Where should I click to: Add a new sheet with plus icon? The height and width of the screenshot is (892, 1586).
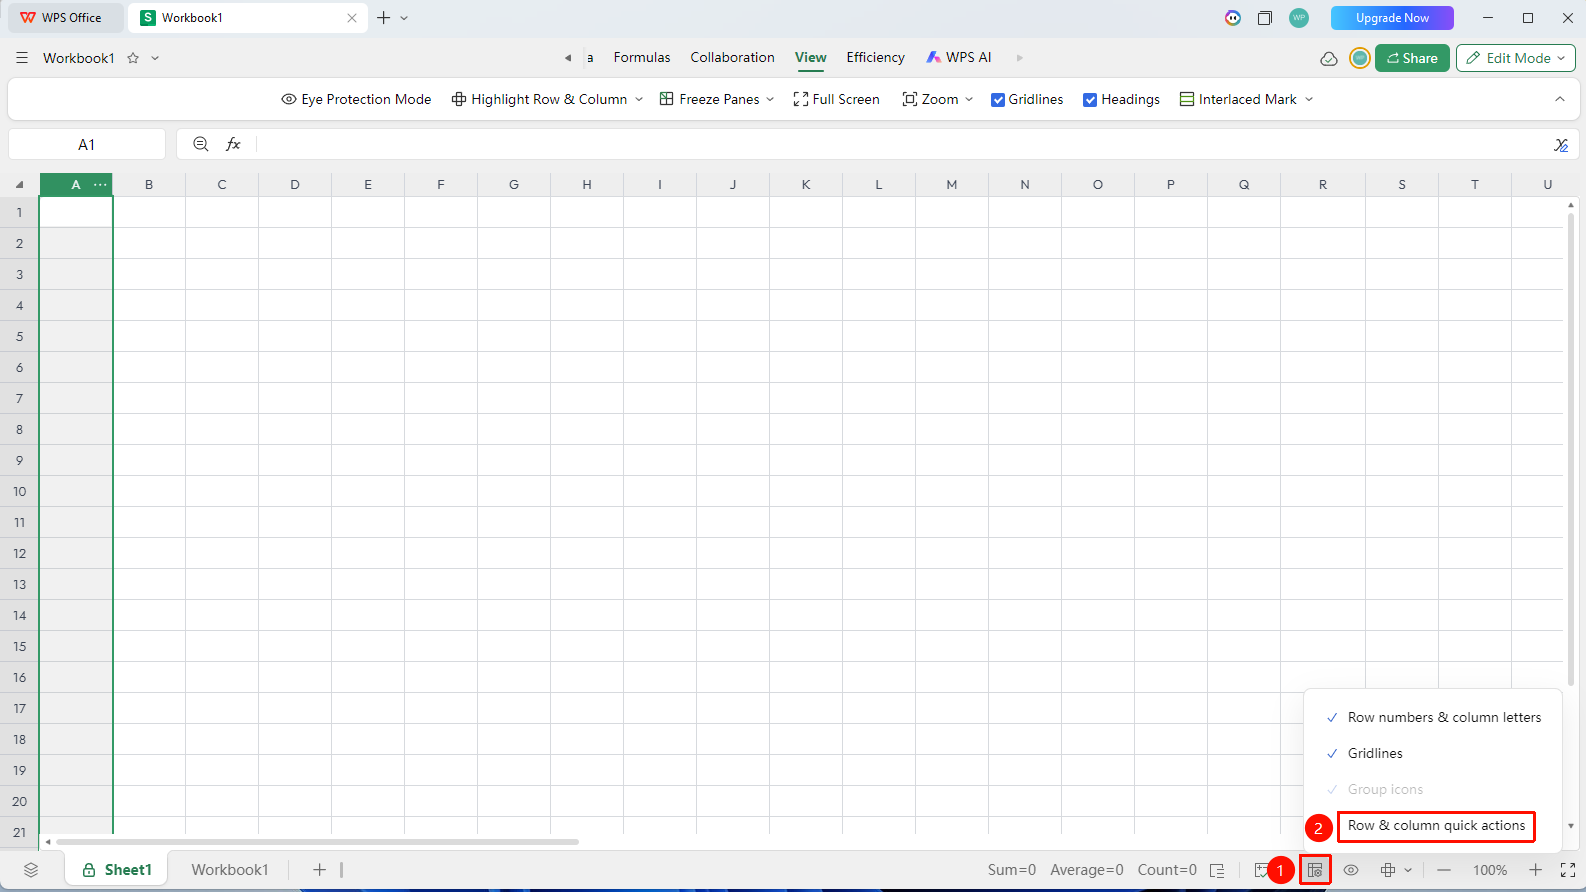tap(320, 870)
